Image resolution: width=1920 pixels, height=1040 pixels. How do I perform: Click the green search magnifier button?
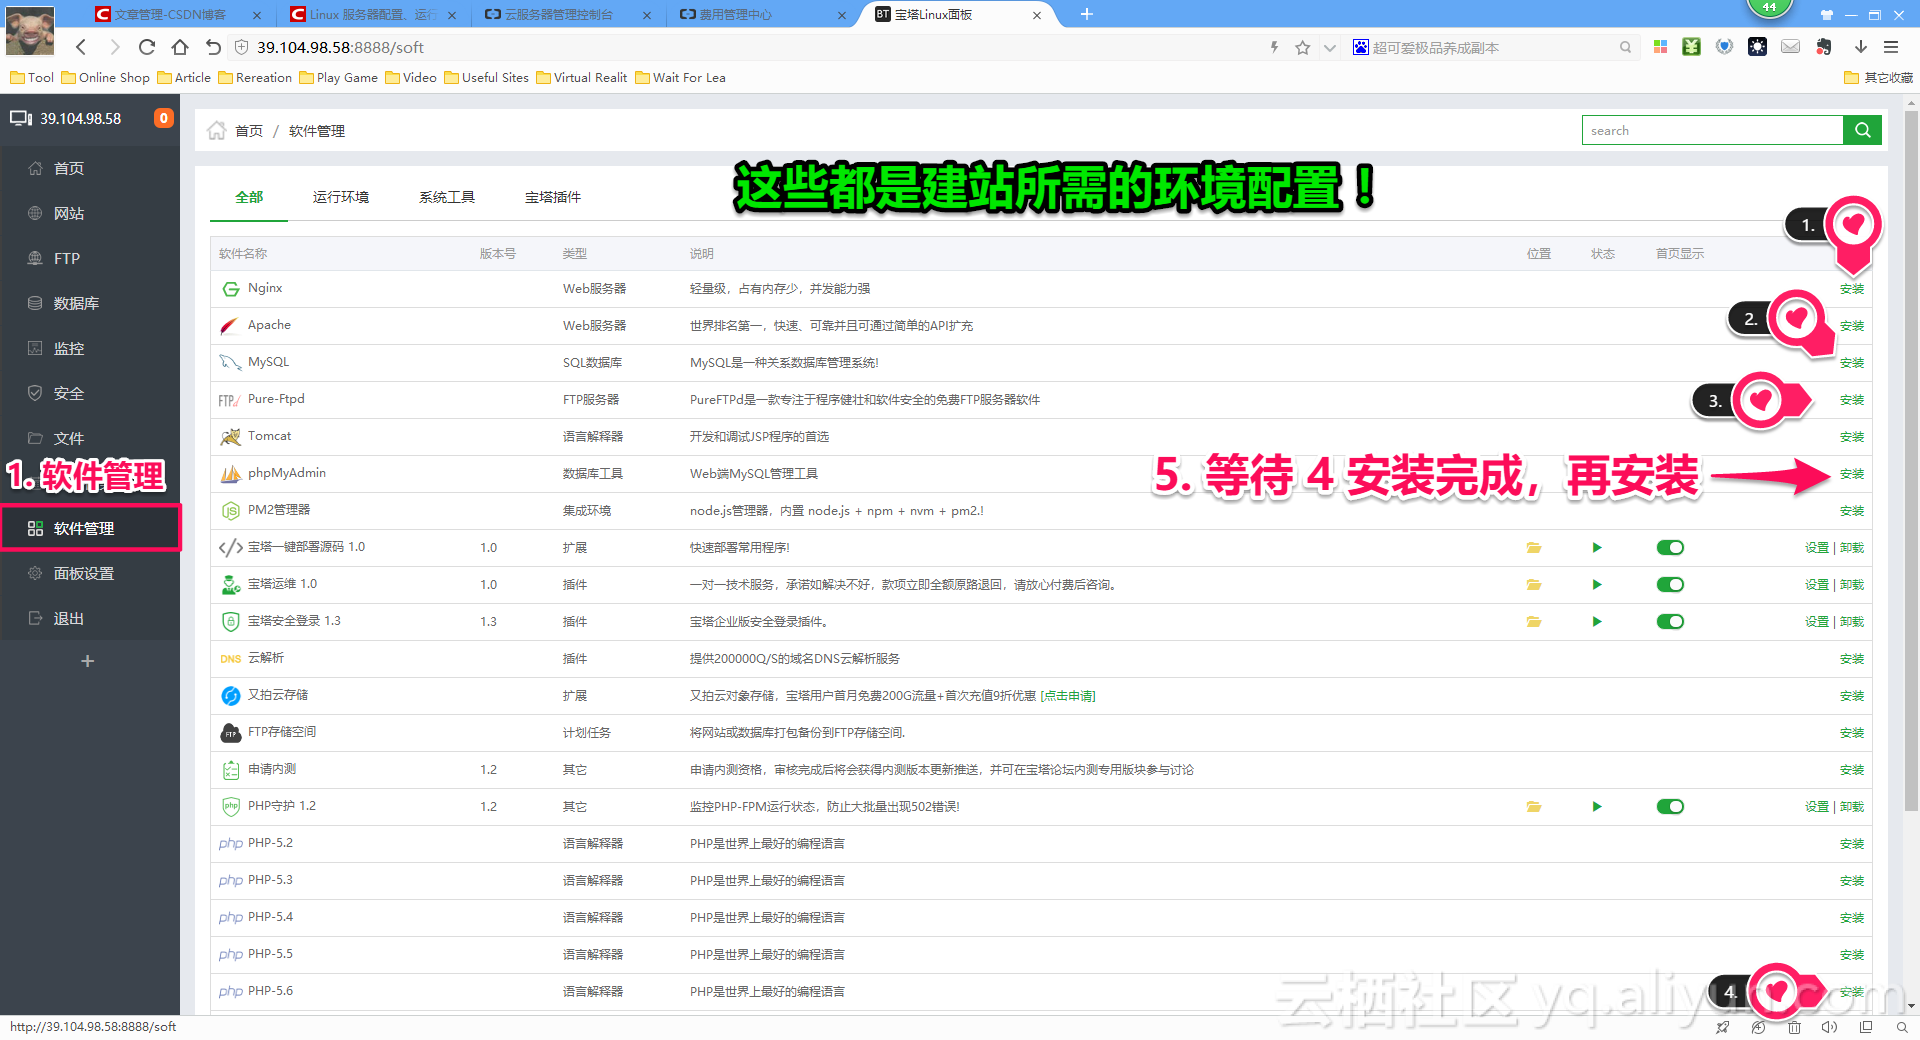coord(1862,130)
